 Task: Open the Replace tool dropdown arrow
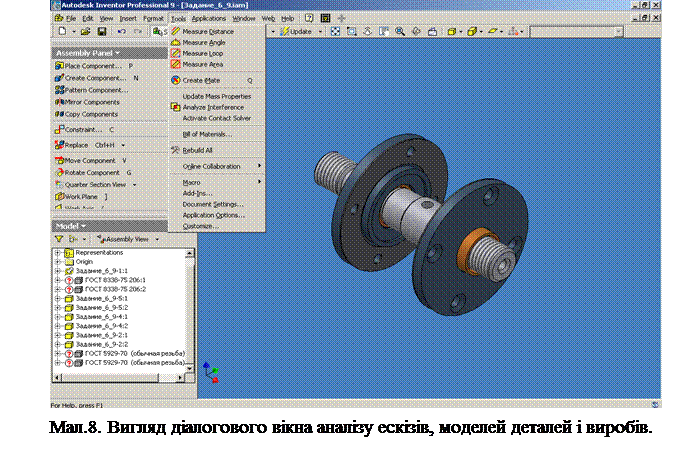pyautogui.click(x=123, y=145)
